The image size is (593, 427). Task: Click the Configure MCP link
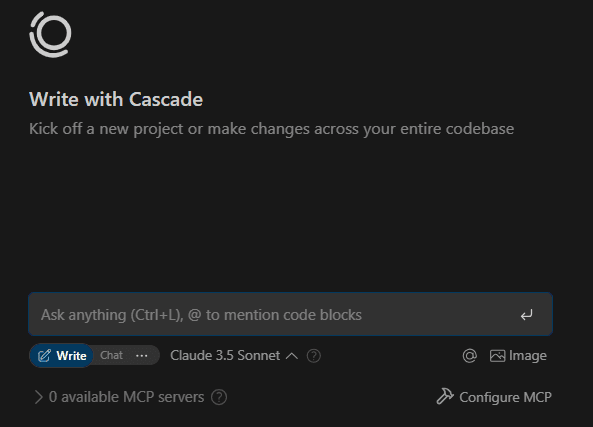494,397
